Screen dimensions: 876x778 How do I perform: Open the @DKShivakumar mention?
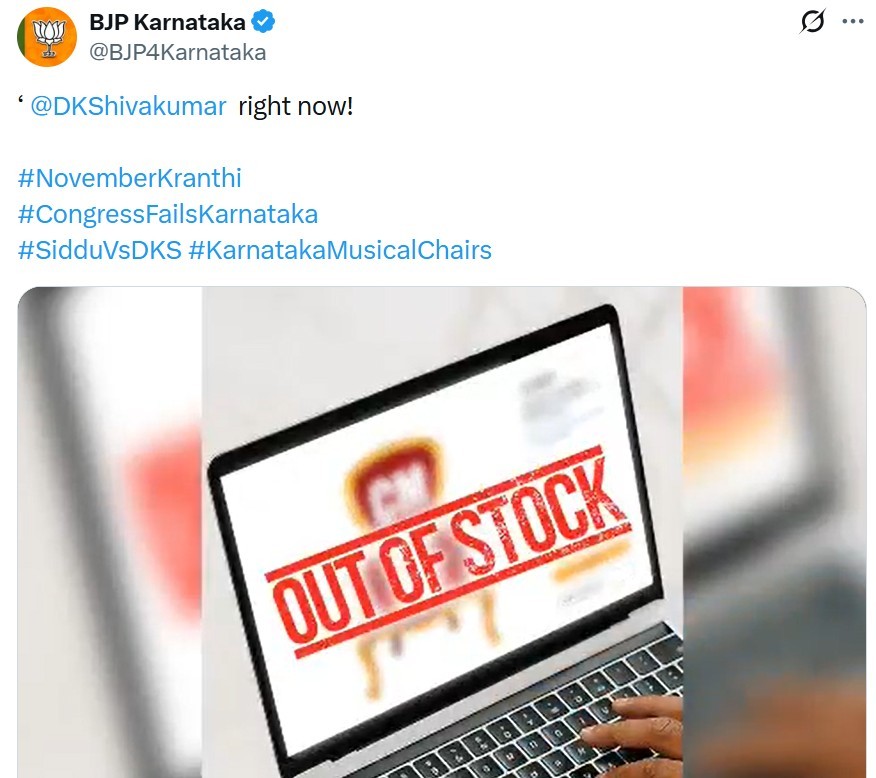tap(128, 106)
